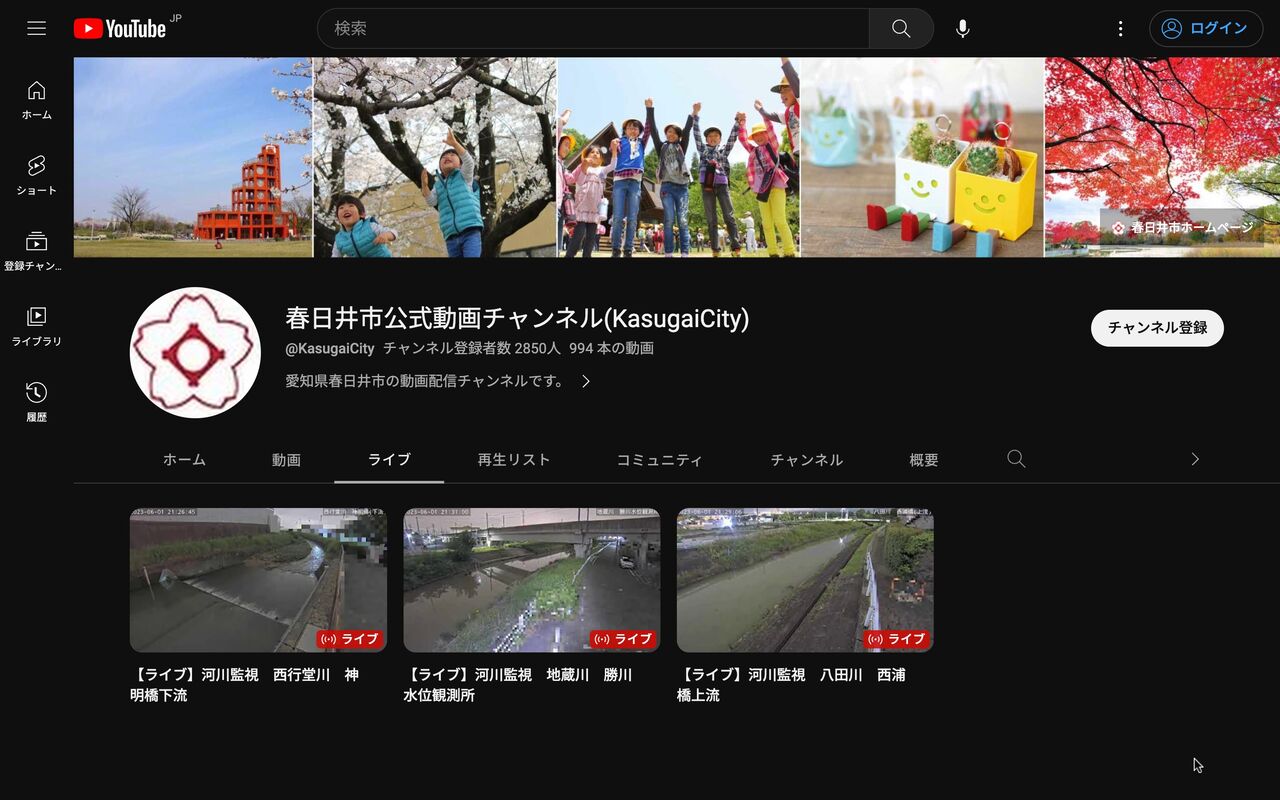1280x800 pixels.
Task: Open the コミュニティ tab
Action: pos(659,460)
